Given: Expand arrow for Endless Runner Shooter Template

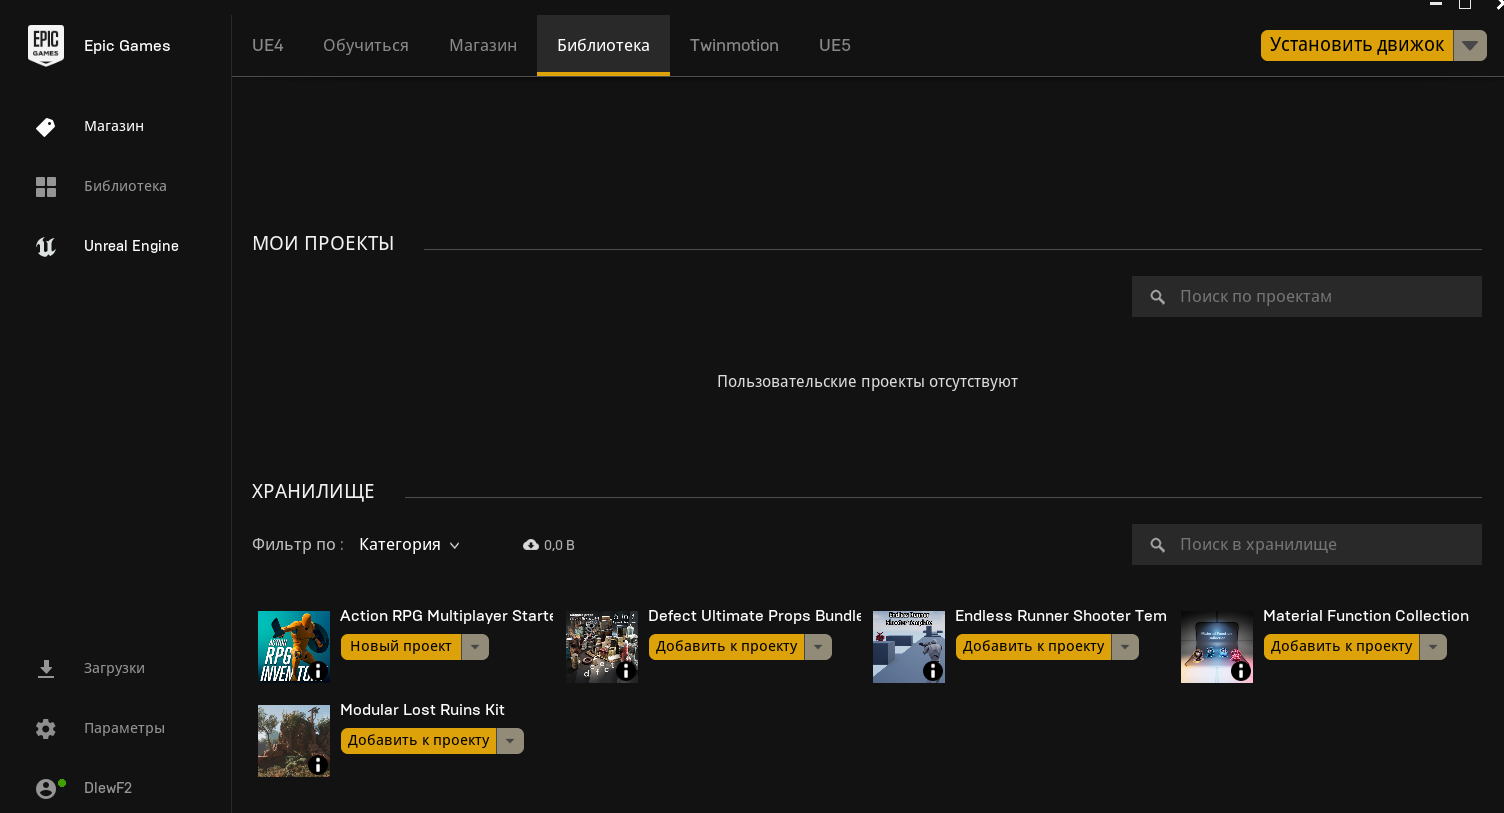Looking at the screenshot, I should [1126, 647].
